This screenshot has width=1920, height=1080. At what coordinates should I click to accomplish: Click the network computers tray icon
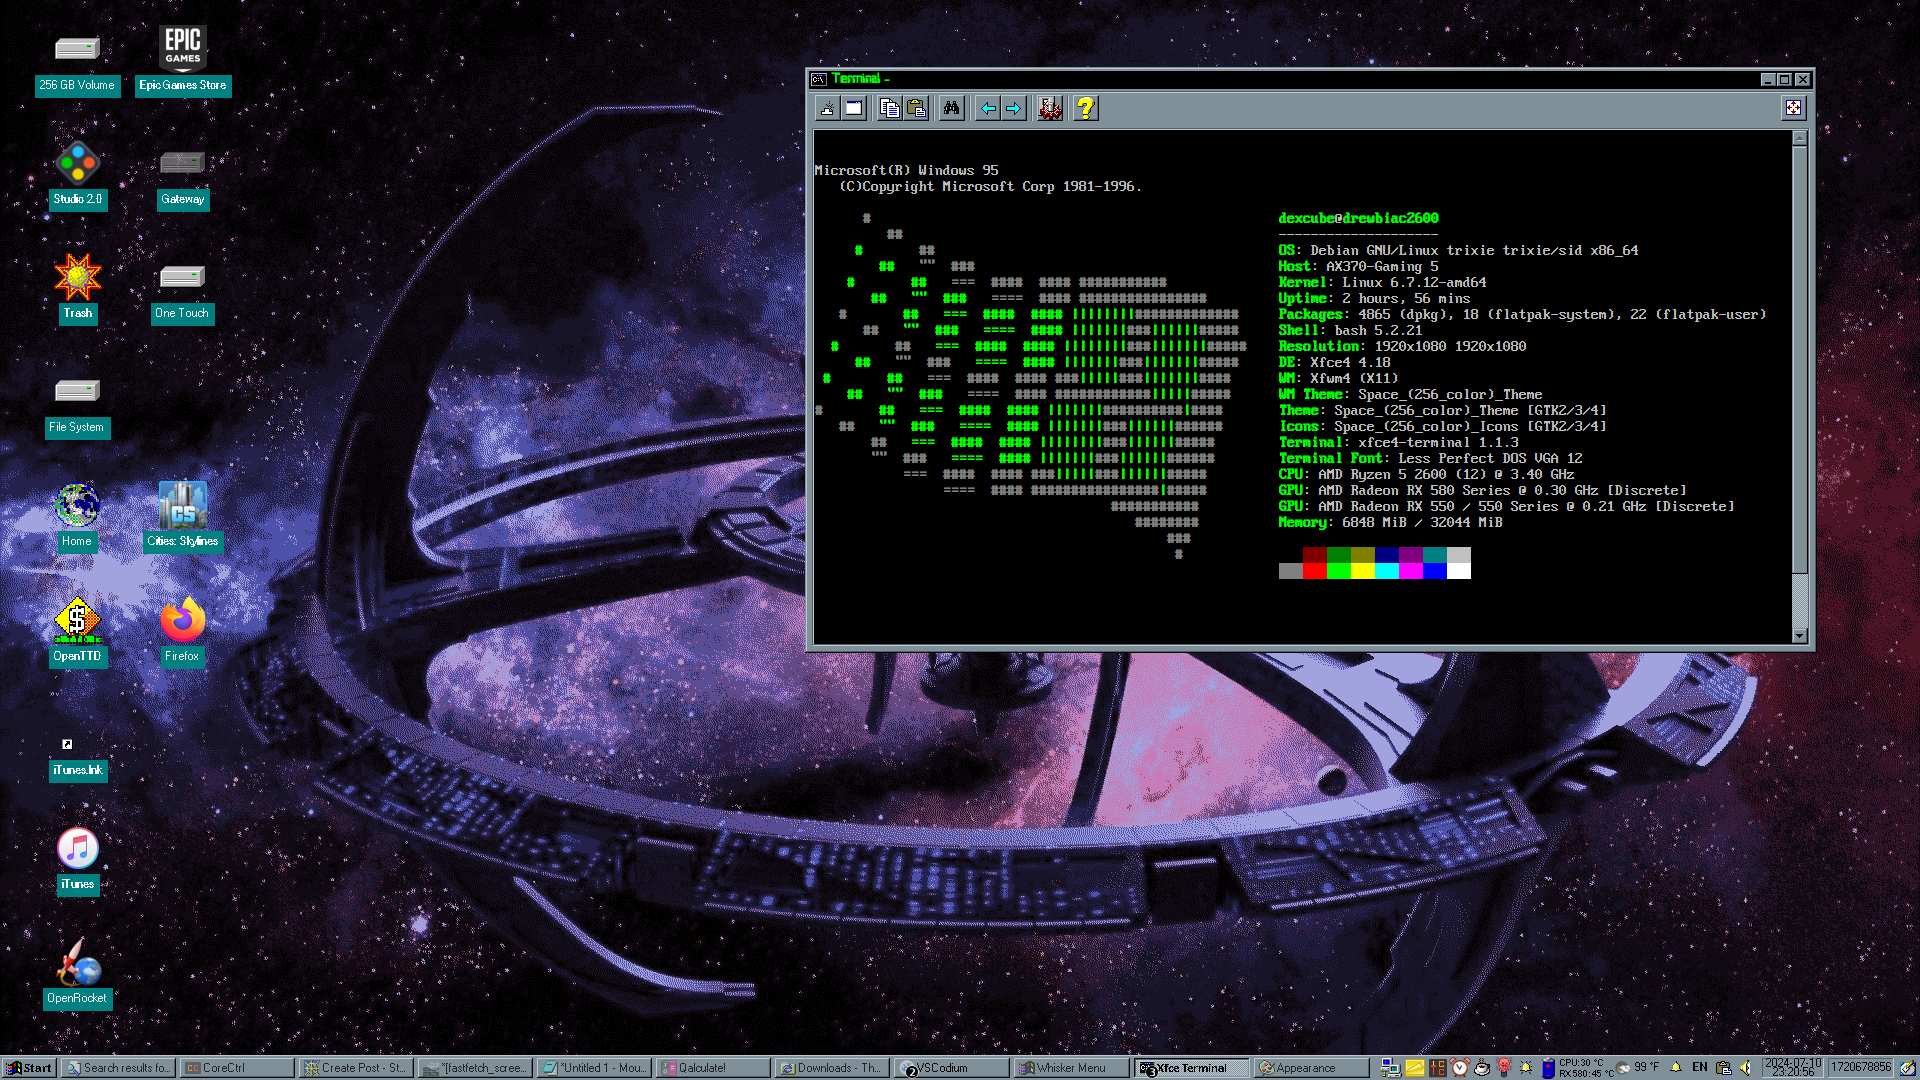pyautogui.click(x=1390, y=1068)
